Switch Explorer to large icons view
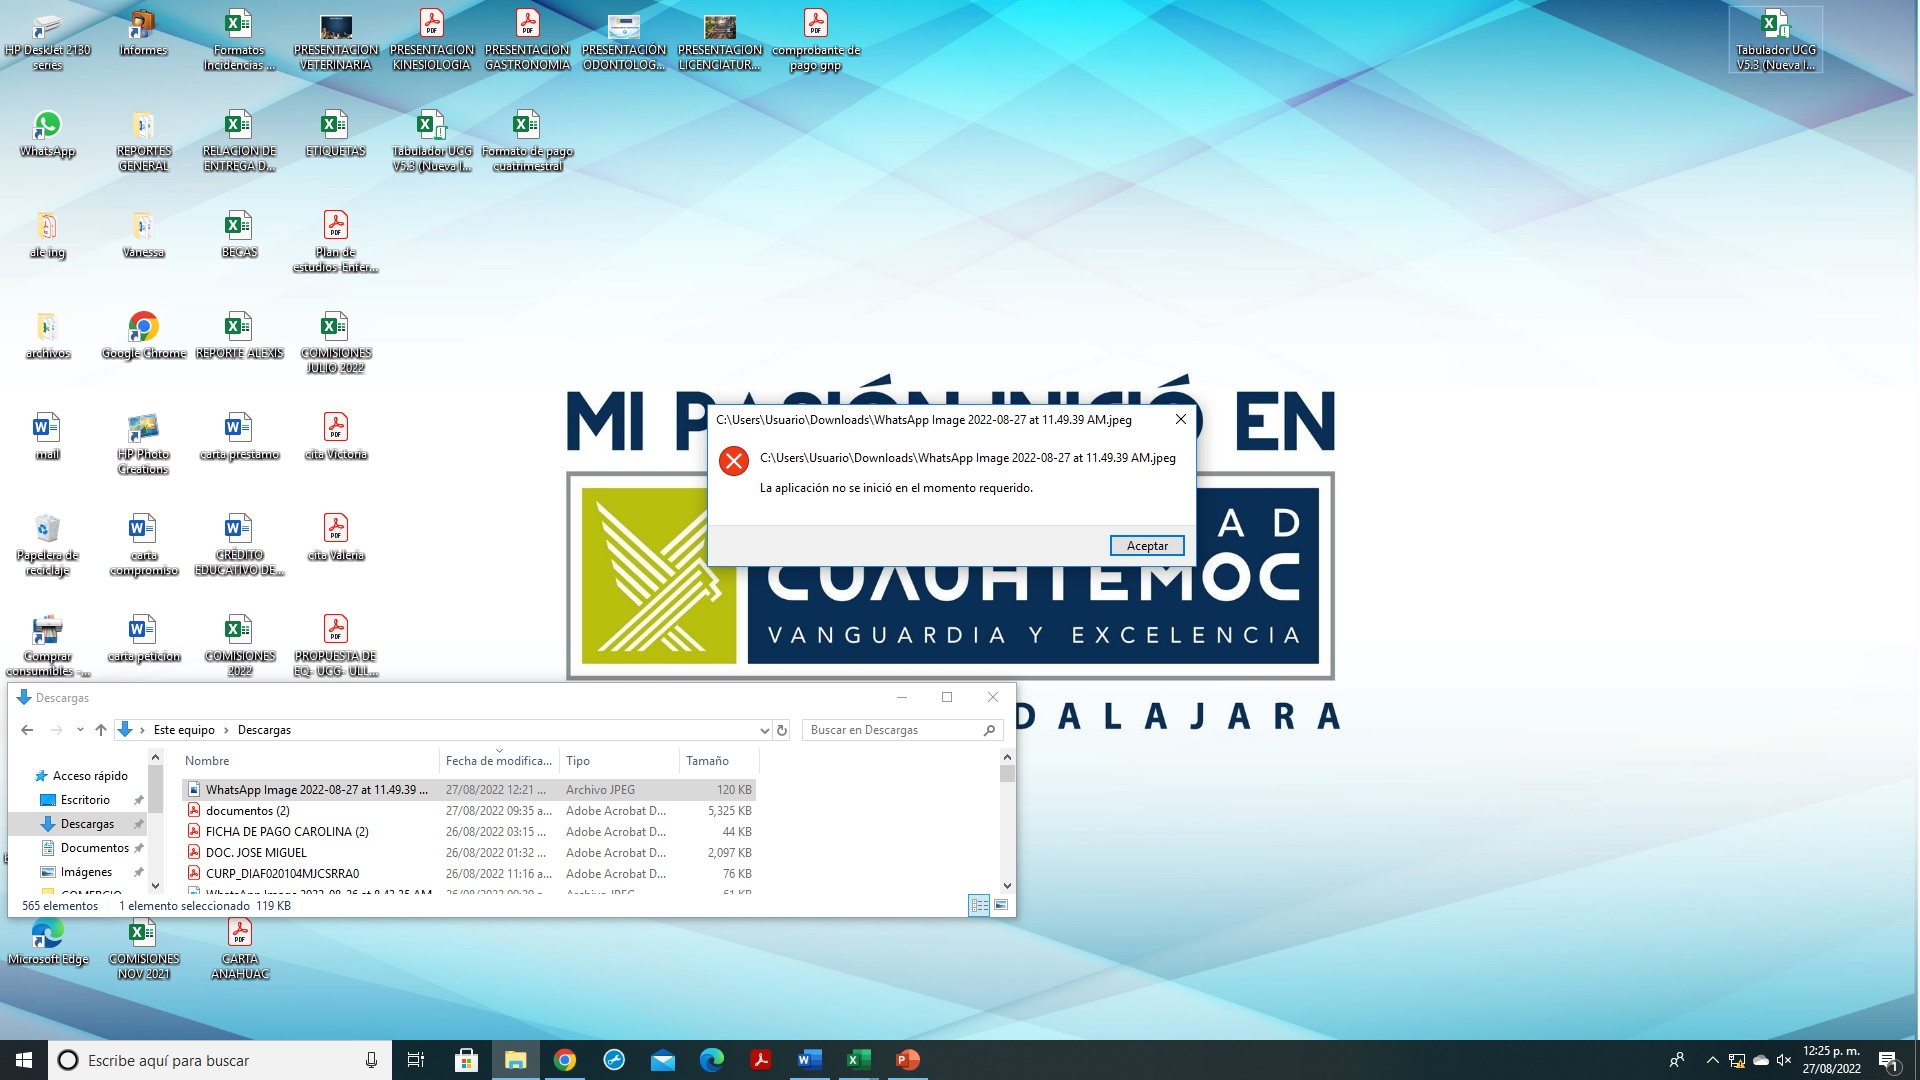 click(x=1001, y=905)
